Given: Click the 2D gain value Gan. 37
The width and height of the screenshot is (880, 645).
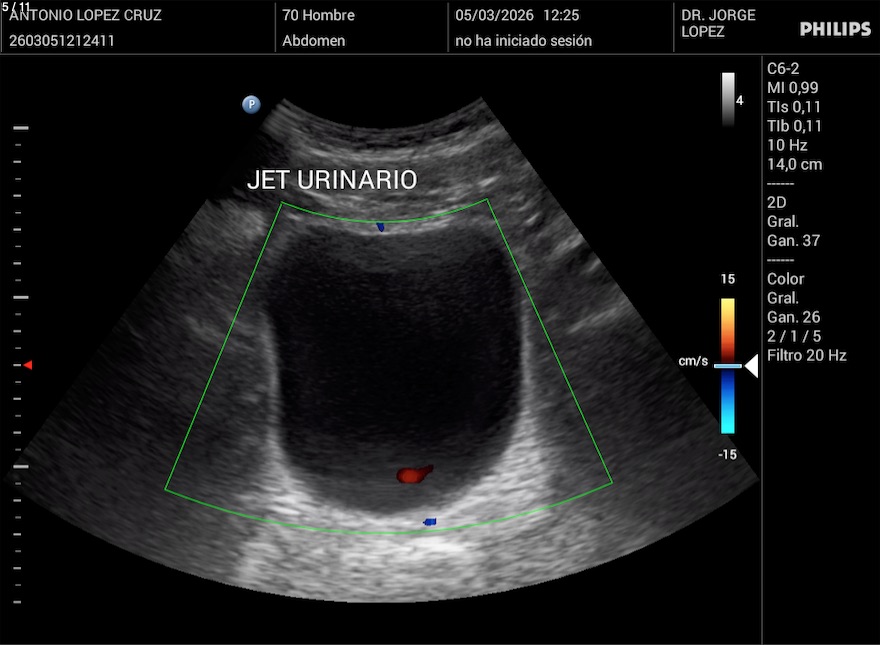Looking at the screenshot, I should coord(793,240).
